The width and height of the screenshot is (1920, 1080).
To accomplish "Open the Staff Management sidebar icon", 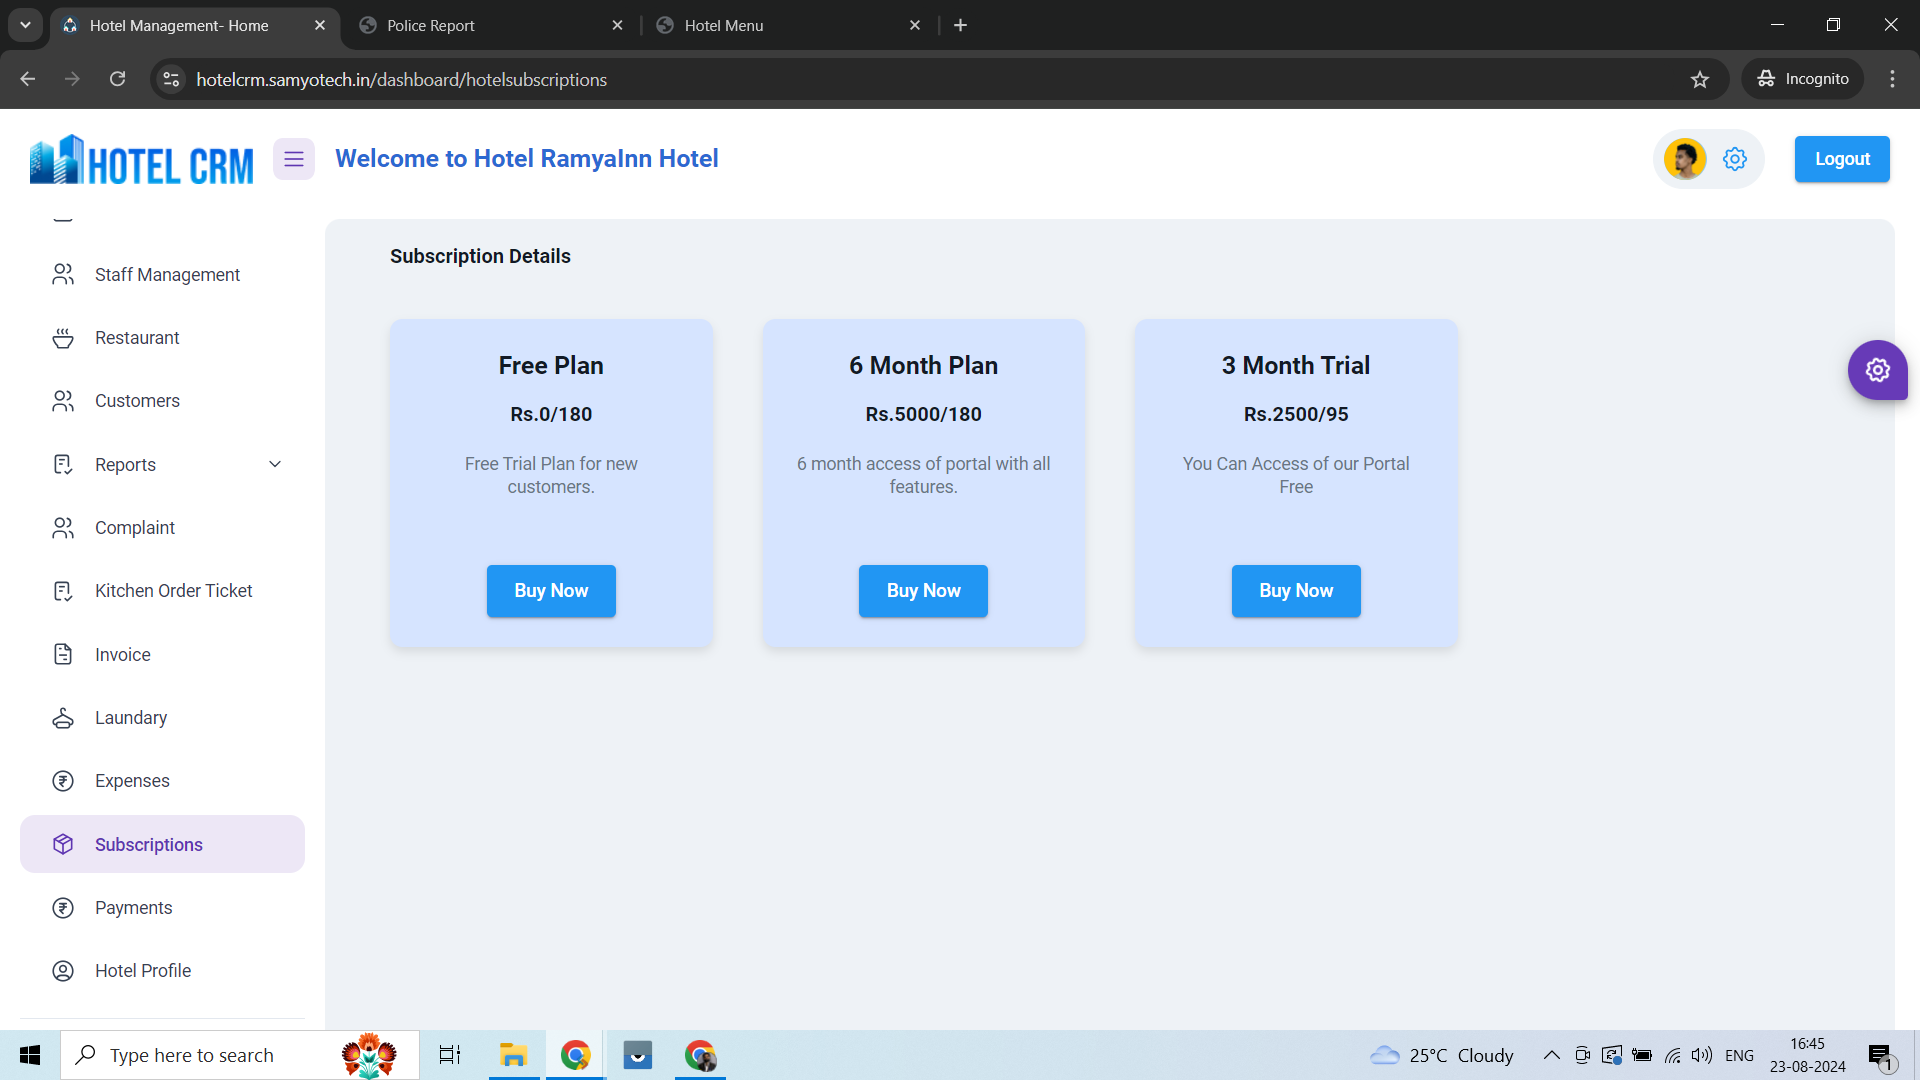I will (63, 274).
